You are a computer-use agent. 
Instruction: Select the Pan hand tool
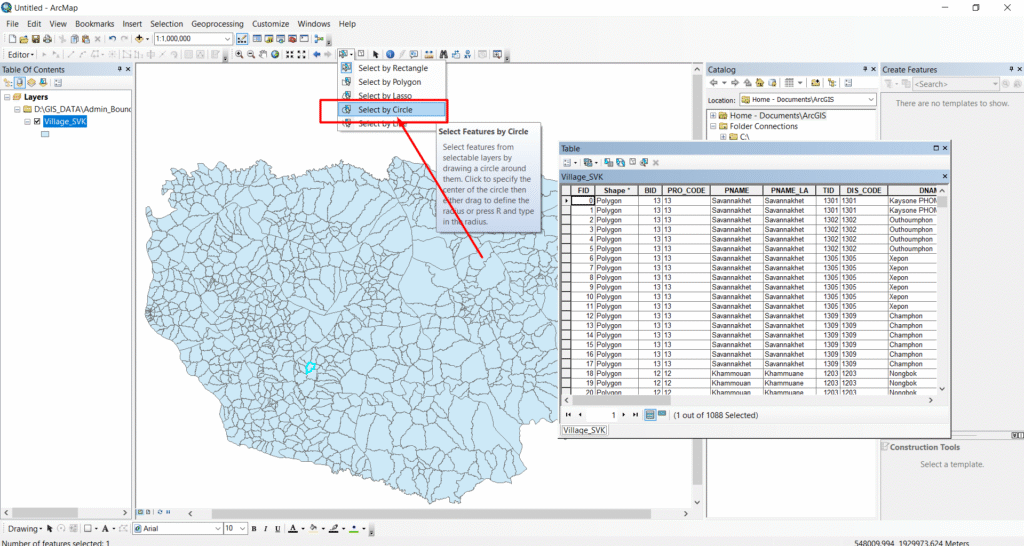point(263,55)
